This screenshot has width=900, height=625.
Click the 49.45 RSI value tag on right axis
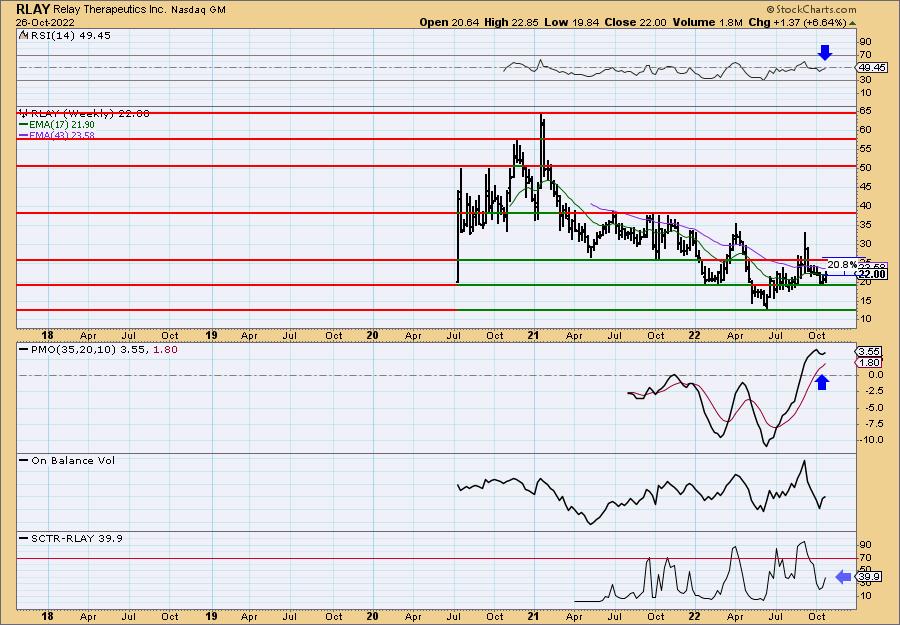[x=870, y=67]
